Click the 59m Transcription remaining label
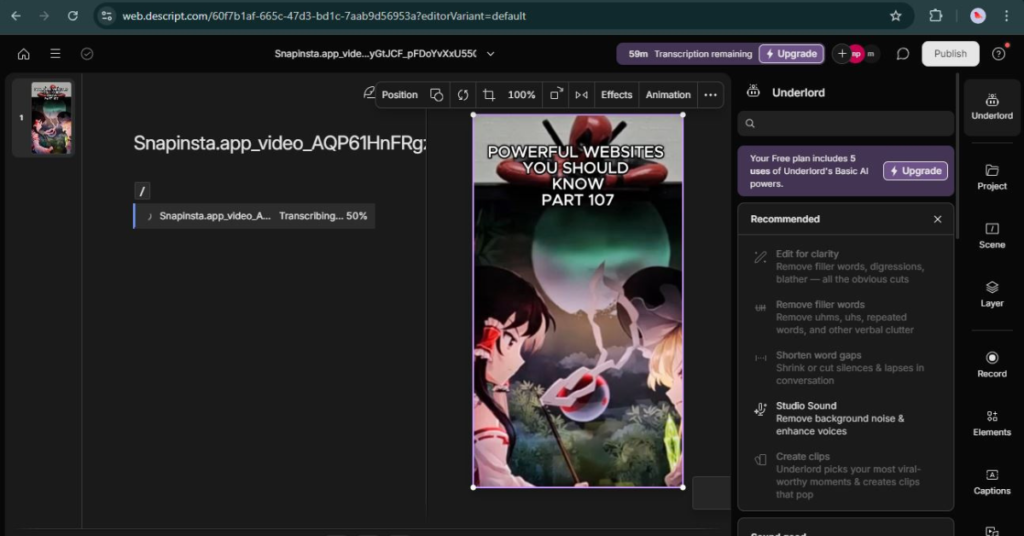 [690, 54]
